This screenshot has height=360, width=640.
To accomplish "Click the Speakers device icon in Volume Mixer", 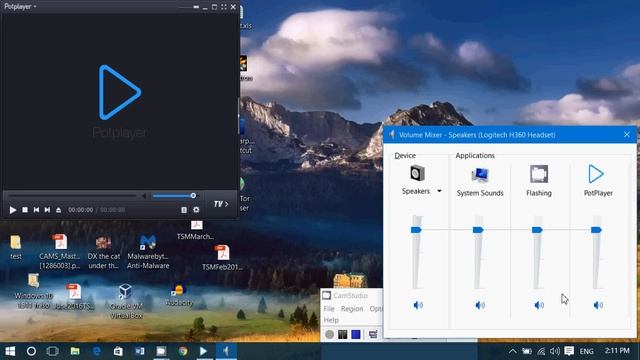I will [x=417, y=173].
